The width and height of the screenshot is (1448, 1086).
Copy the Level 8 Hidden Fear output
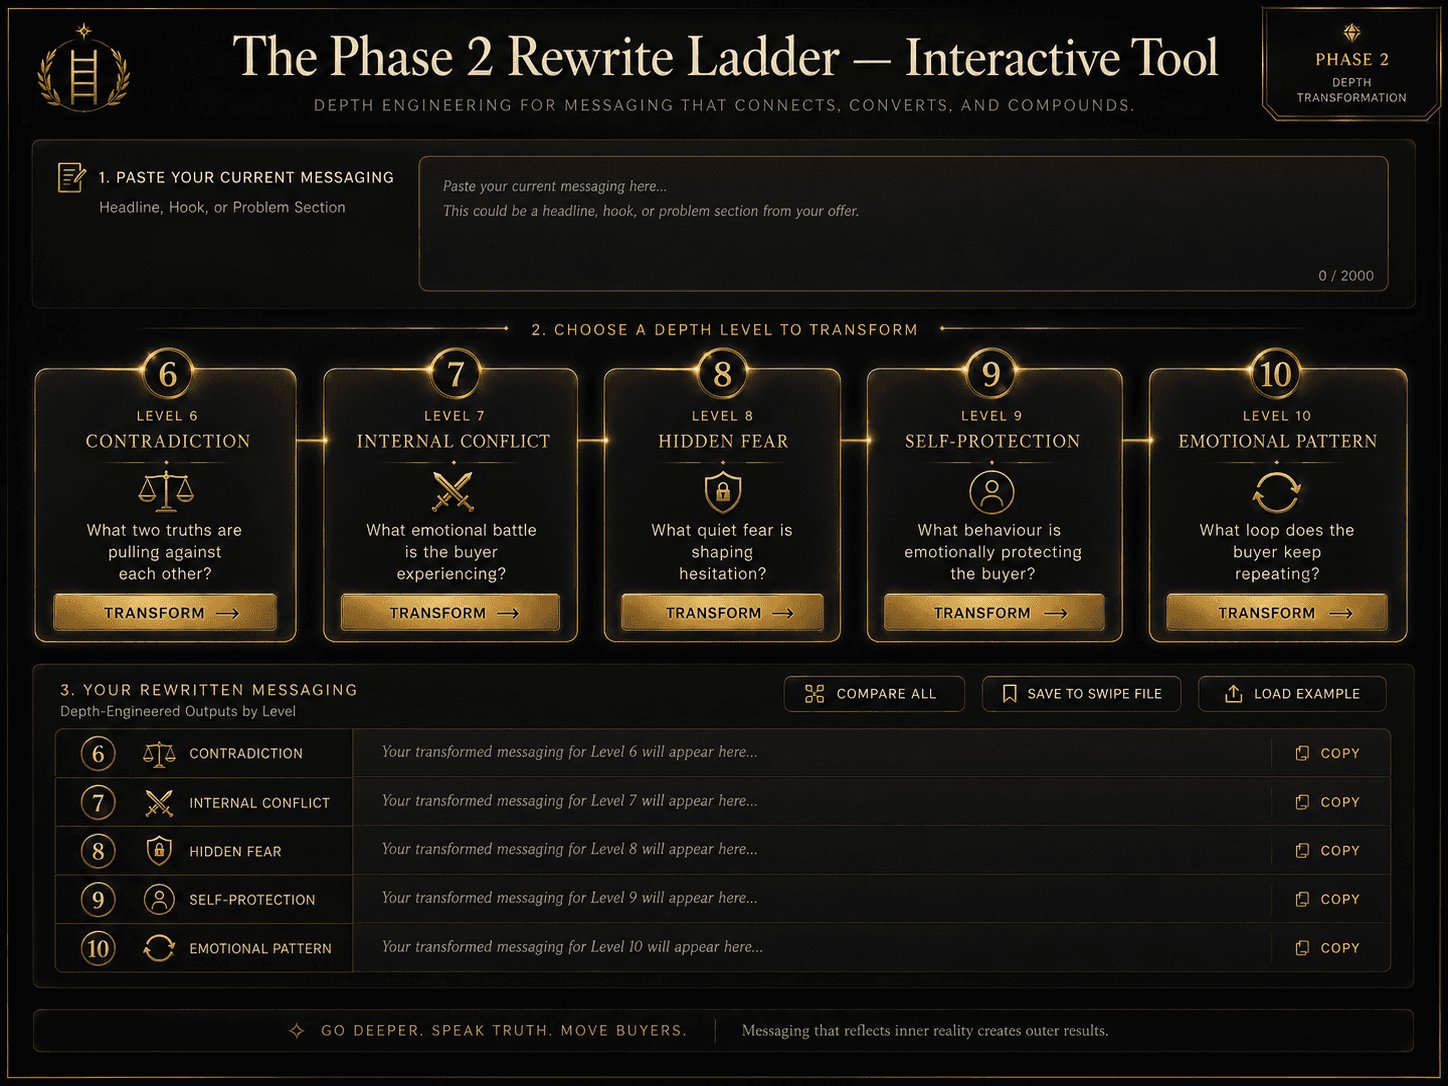[1327, 850]
